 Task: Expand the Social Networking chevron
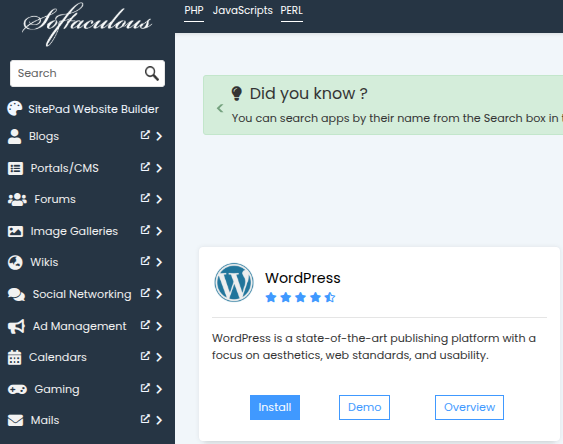coord(159,295)
